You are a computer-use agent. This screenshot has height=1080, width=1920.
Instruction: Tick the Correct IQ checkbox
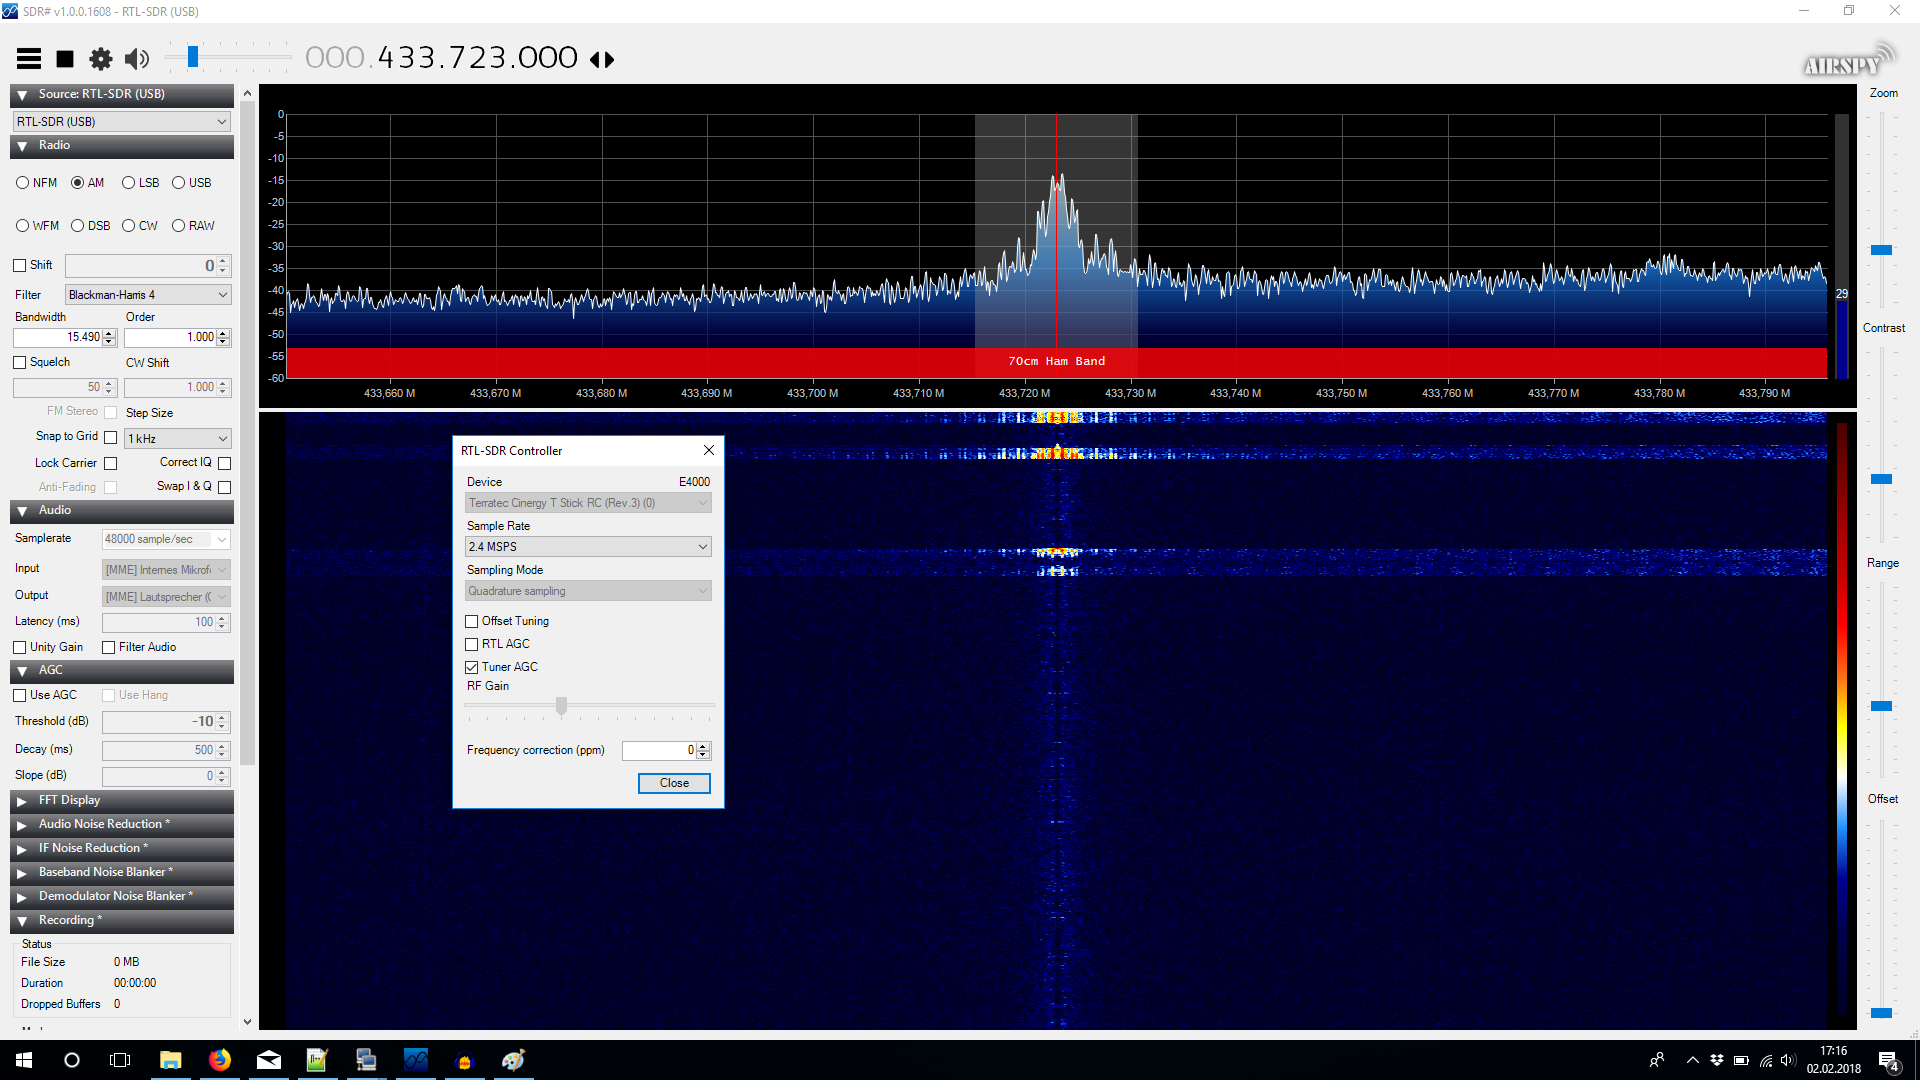coord(225,463)
